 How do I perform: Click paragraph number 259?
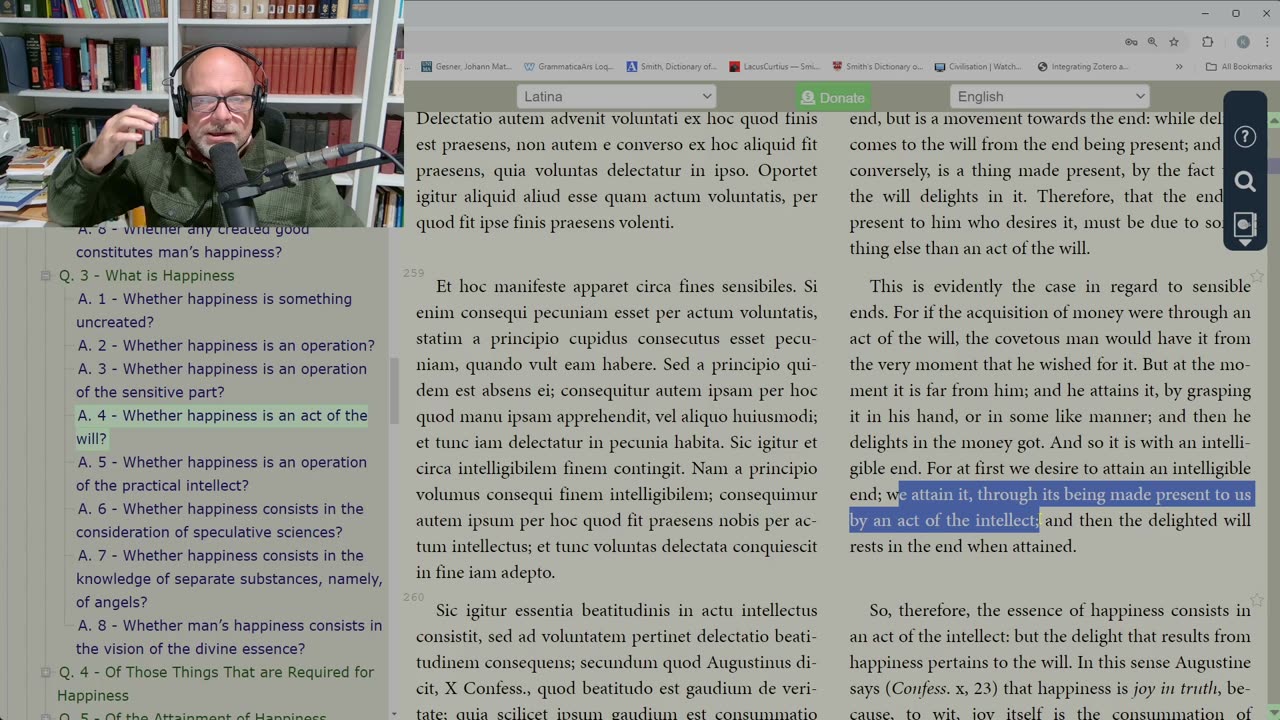pos(414,273)
